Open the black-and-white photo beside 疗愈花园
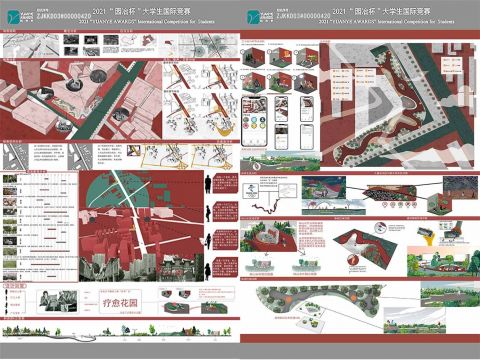 (57, 301)
